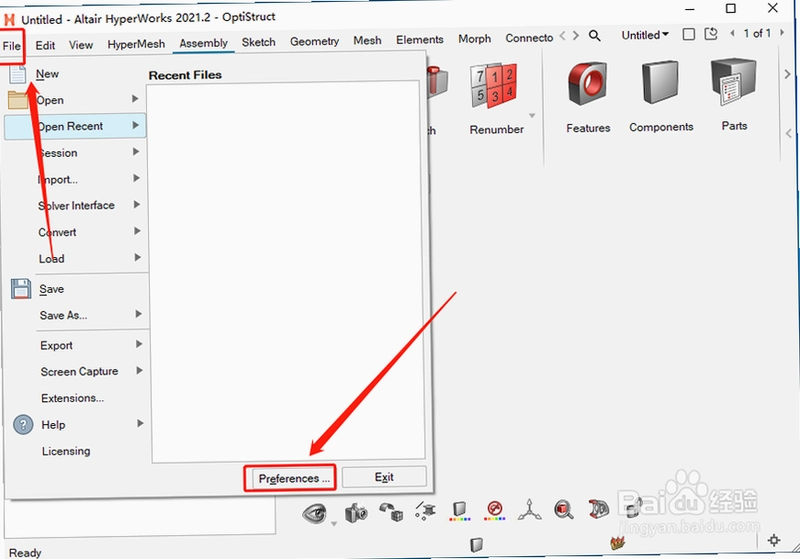Click the red crossed-circle color icon

pyautogui.click(x=494, y=510)
